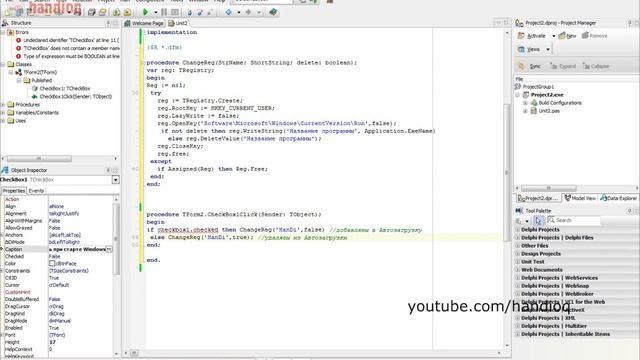This screenshot has height=360, width=640.
Task: Expand the Unit2.pas node
Action: point(525,111)
